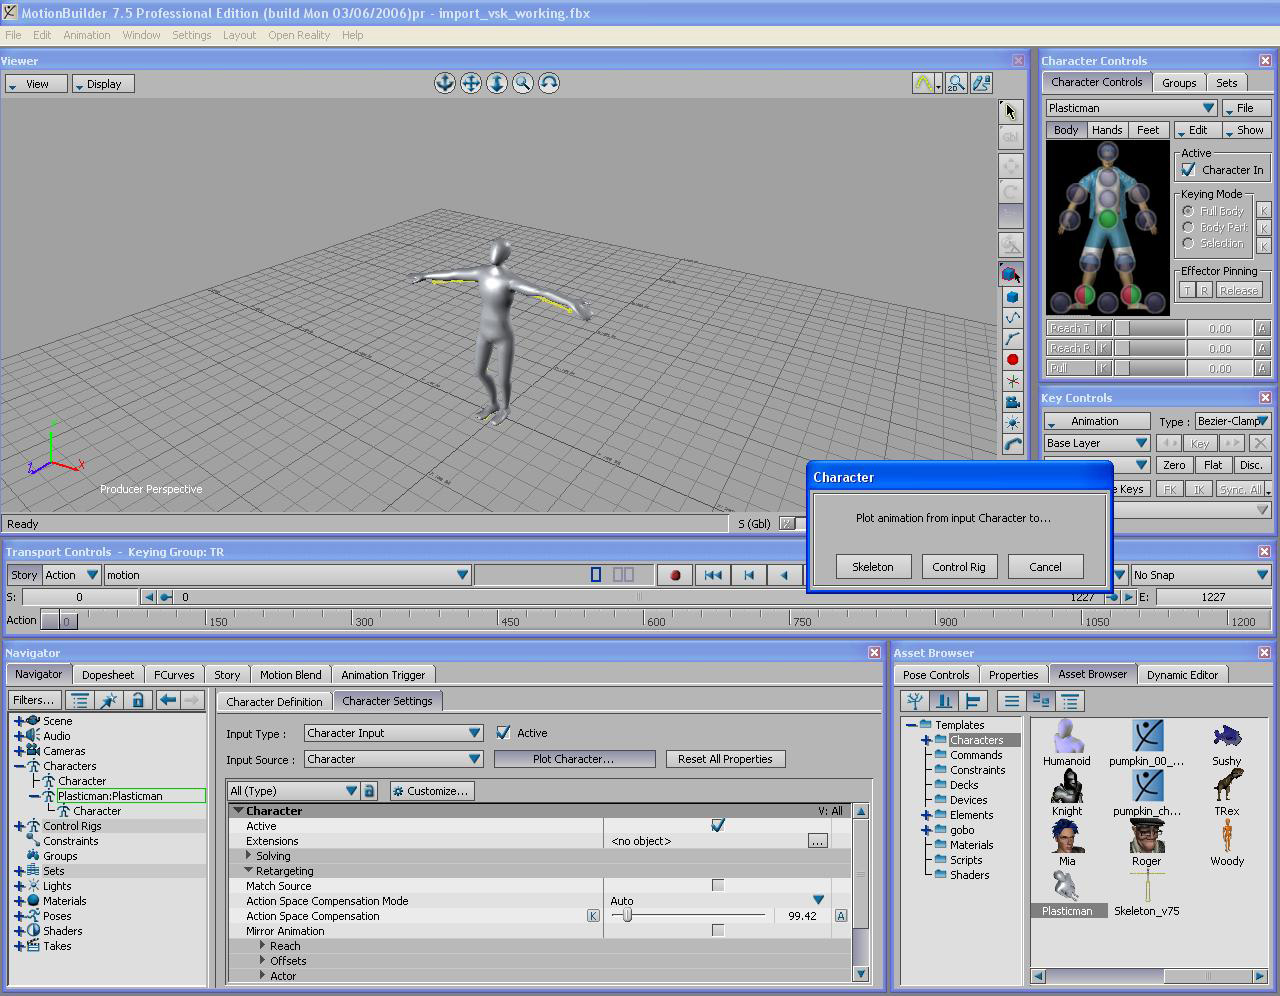Cancel the Character plot dialog
The width and height of the screenshot is (1280, 996).
[x=1045, y=567]
